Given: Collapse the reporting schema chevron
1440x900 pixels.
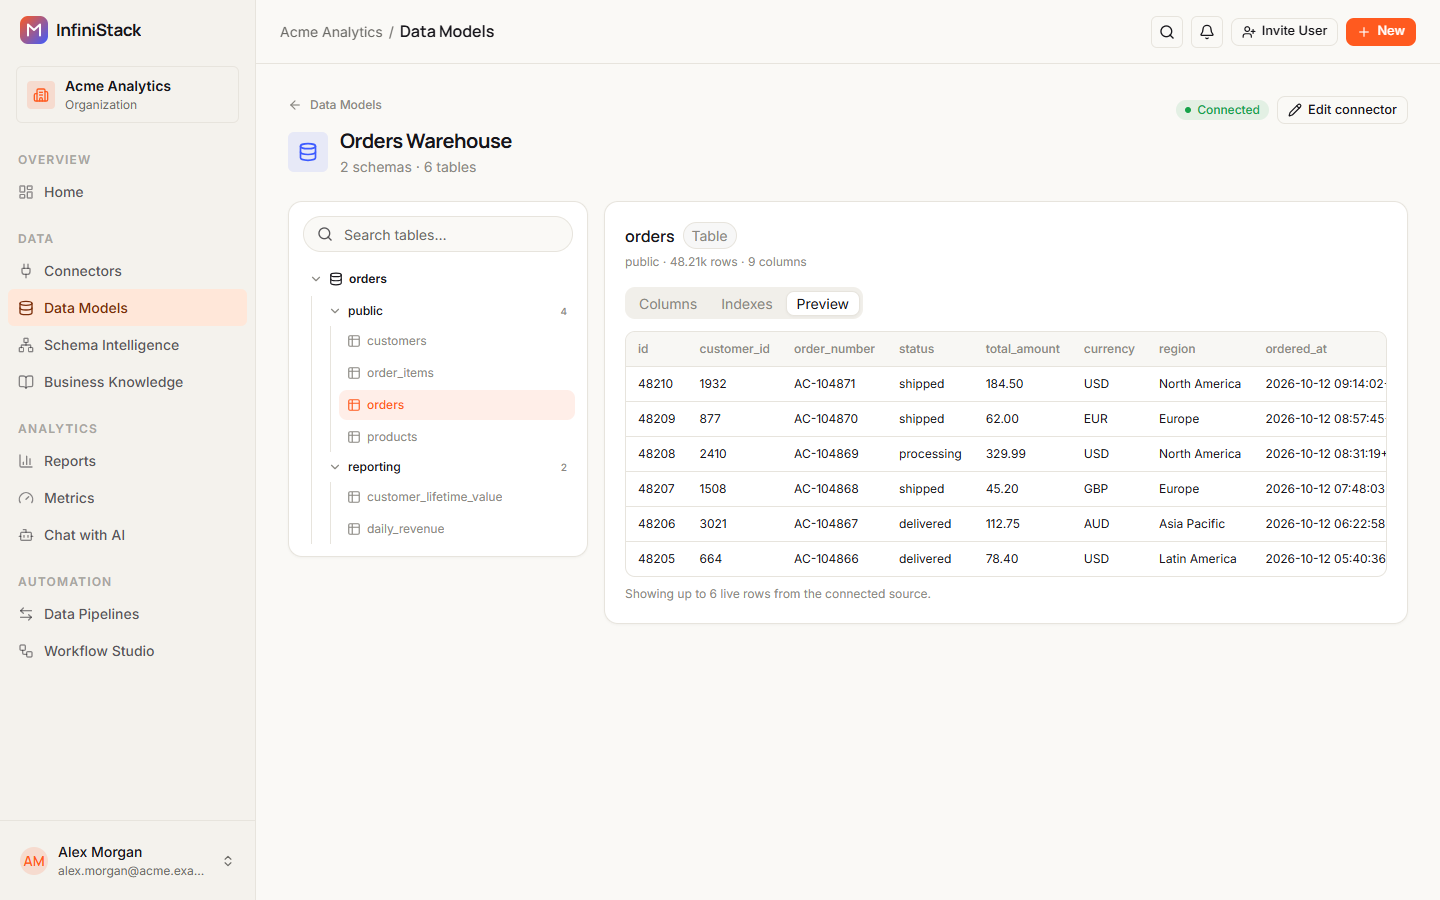Looking at the screenshot, I should click(x=335, y=467).
